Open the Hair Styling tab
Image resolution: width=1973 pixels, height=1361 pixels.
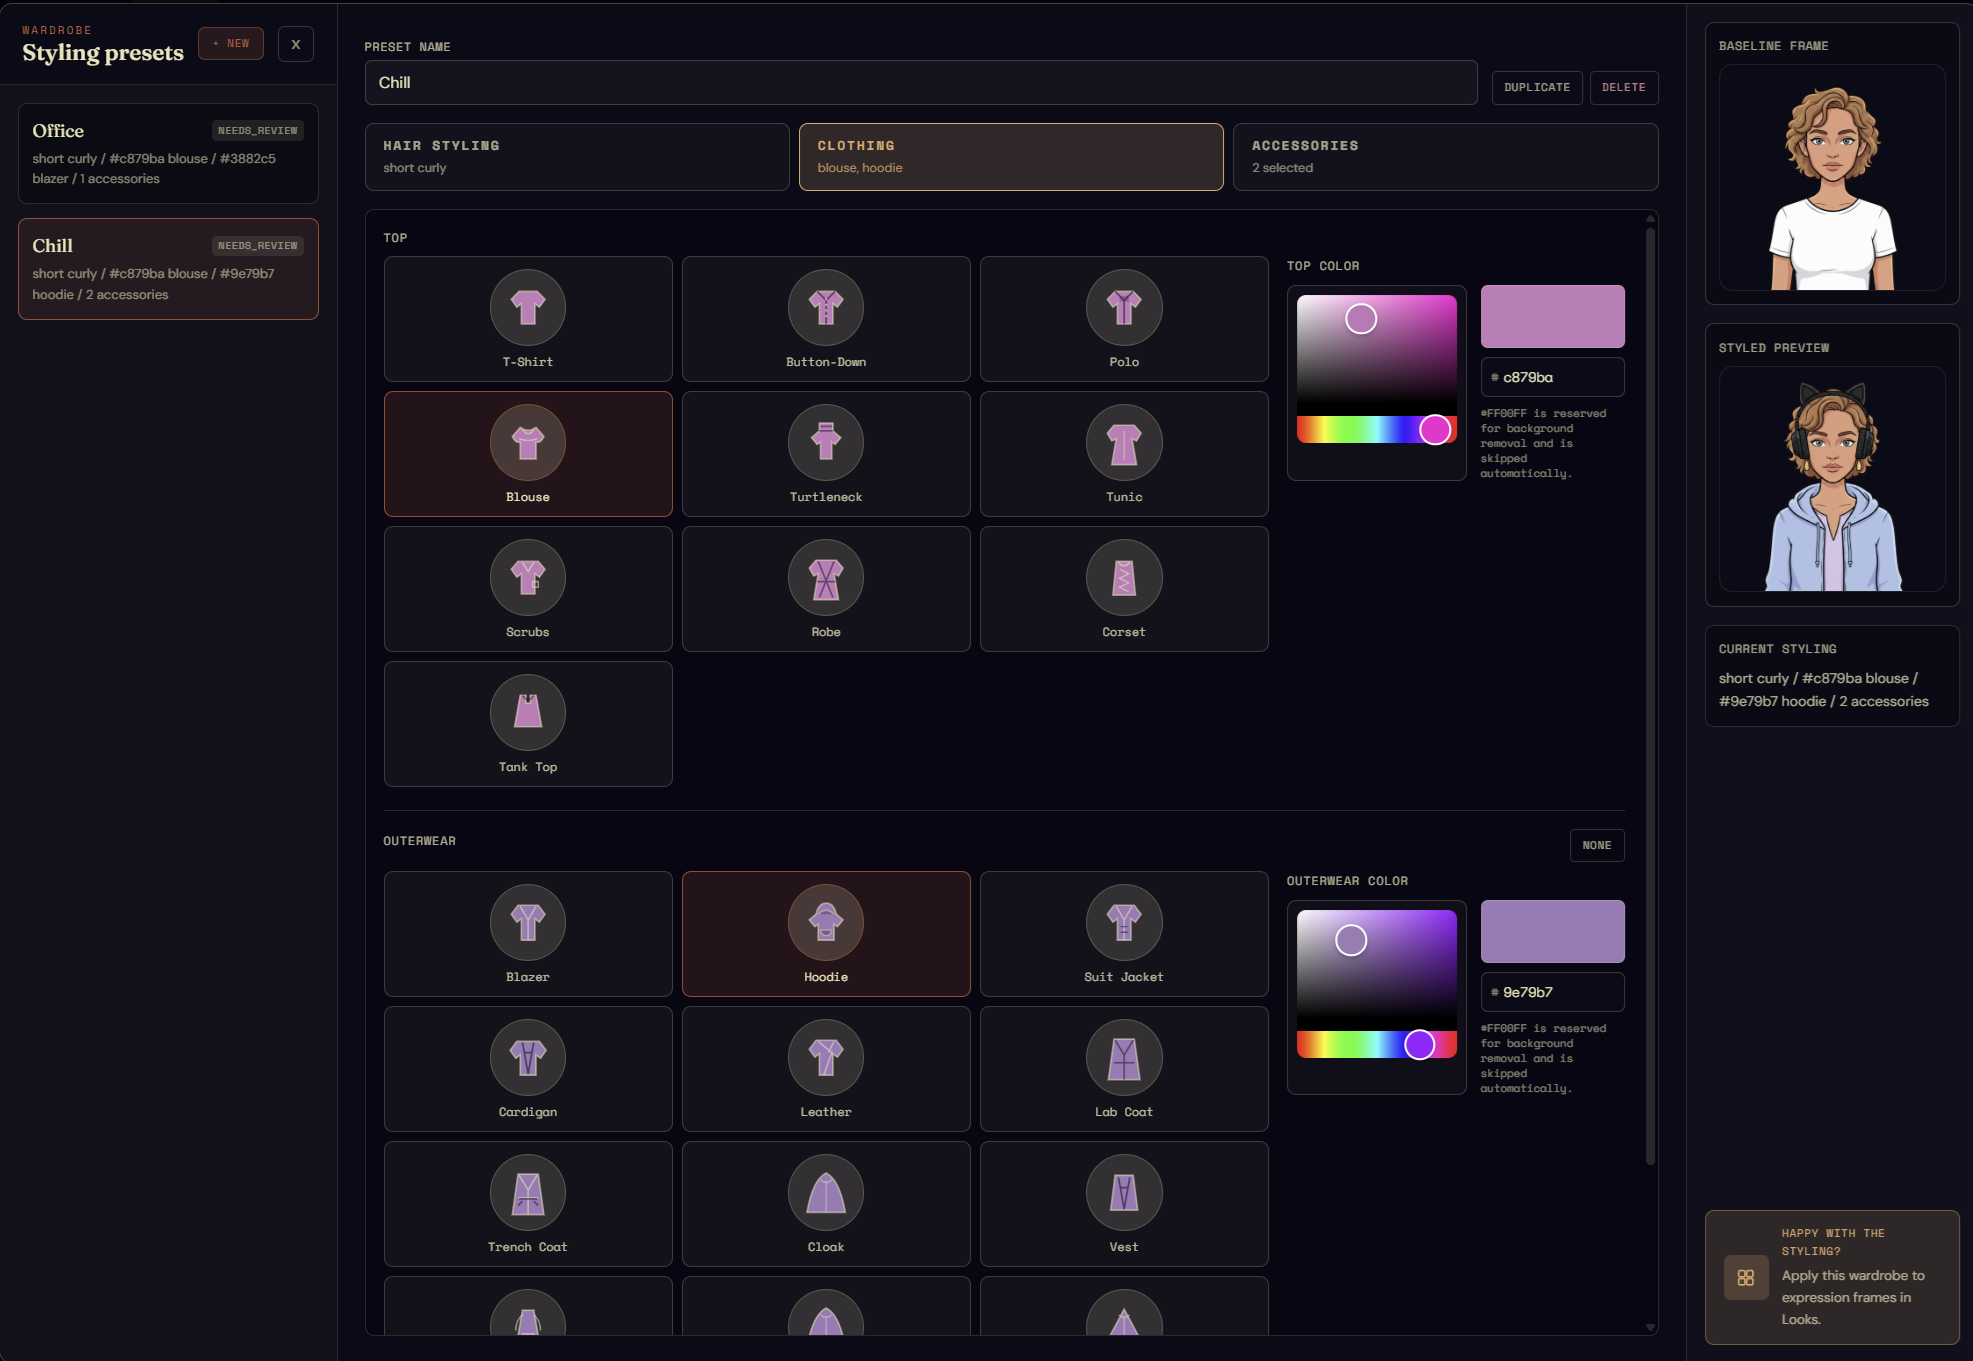coord(577,157)
